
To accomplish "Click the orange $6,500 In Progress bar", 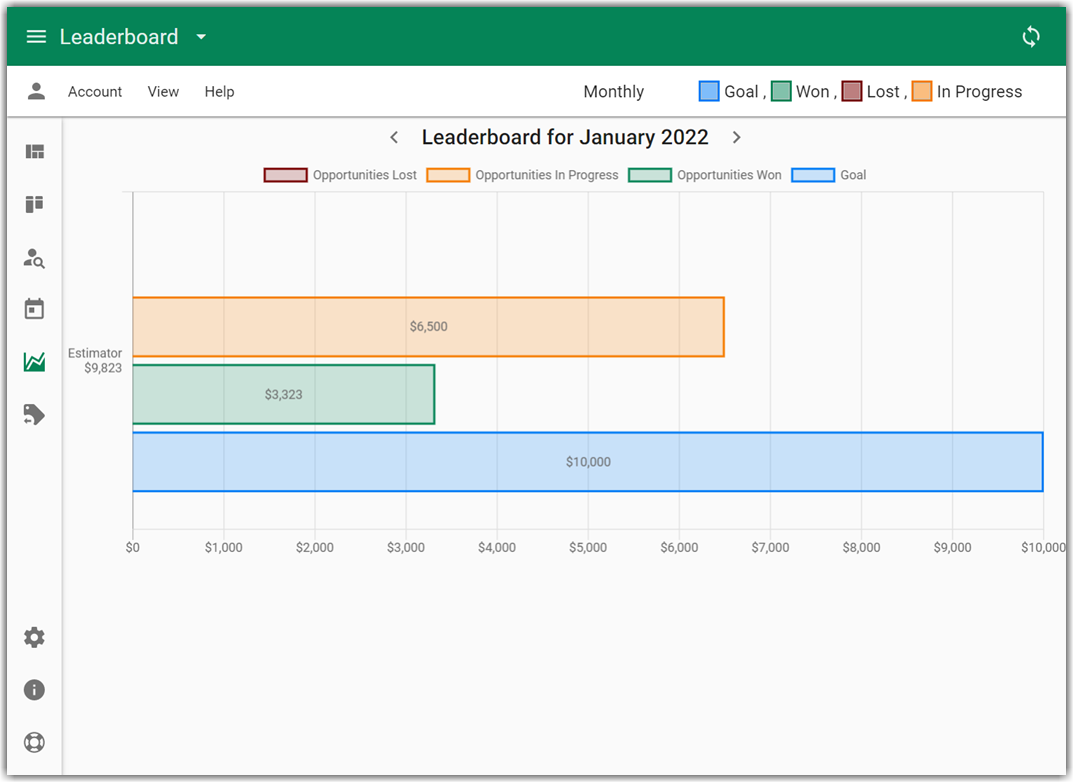I will pos(428,327).
